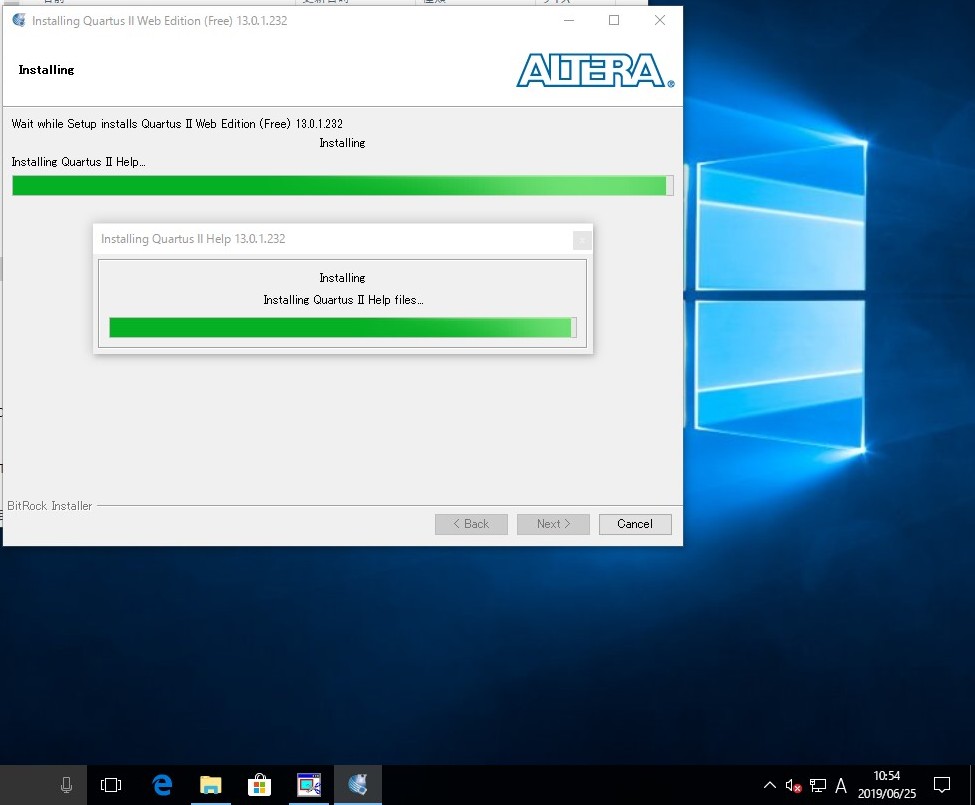Open Snipping Tool from the taskbar
The height and width of the screenshot is (805, 975).
(308, 785)
